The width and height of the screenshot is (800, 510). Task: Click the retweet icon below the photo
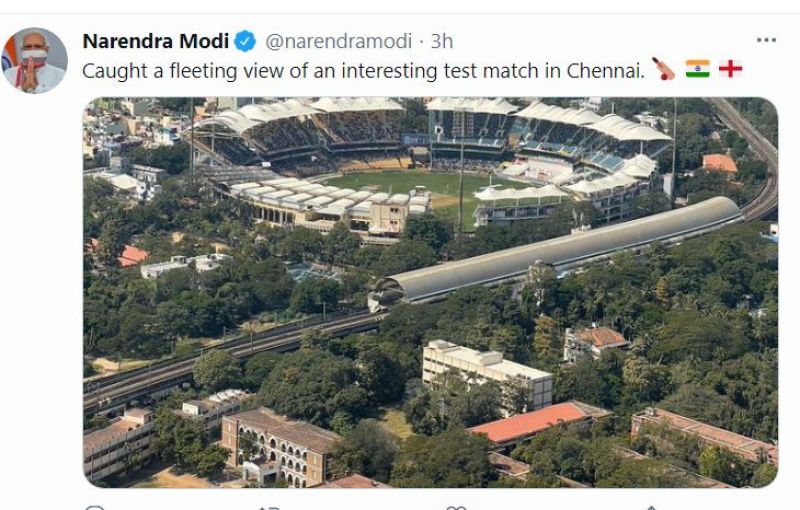270,507
